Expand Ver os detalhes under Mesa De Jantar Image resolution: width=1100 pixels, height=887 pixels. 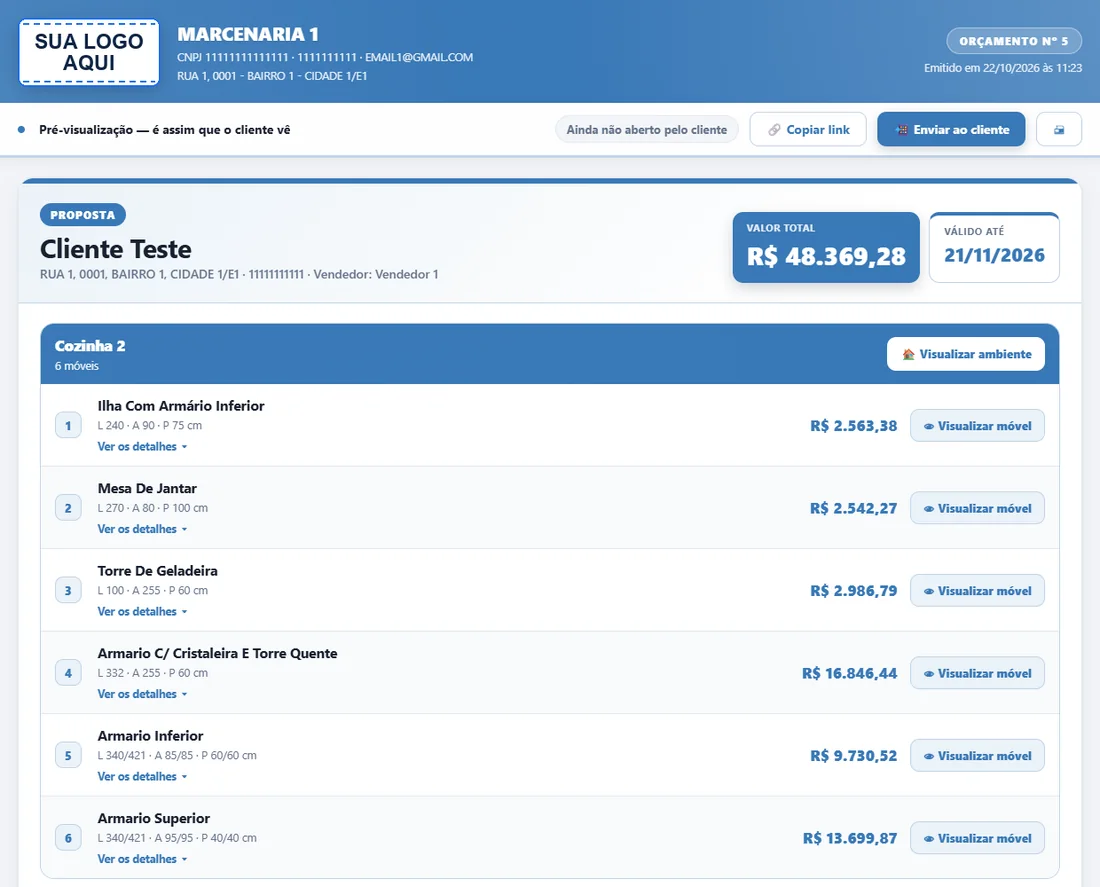[x=142, y=529]
